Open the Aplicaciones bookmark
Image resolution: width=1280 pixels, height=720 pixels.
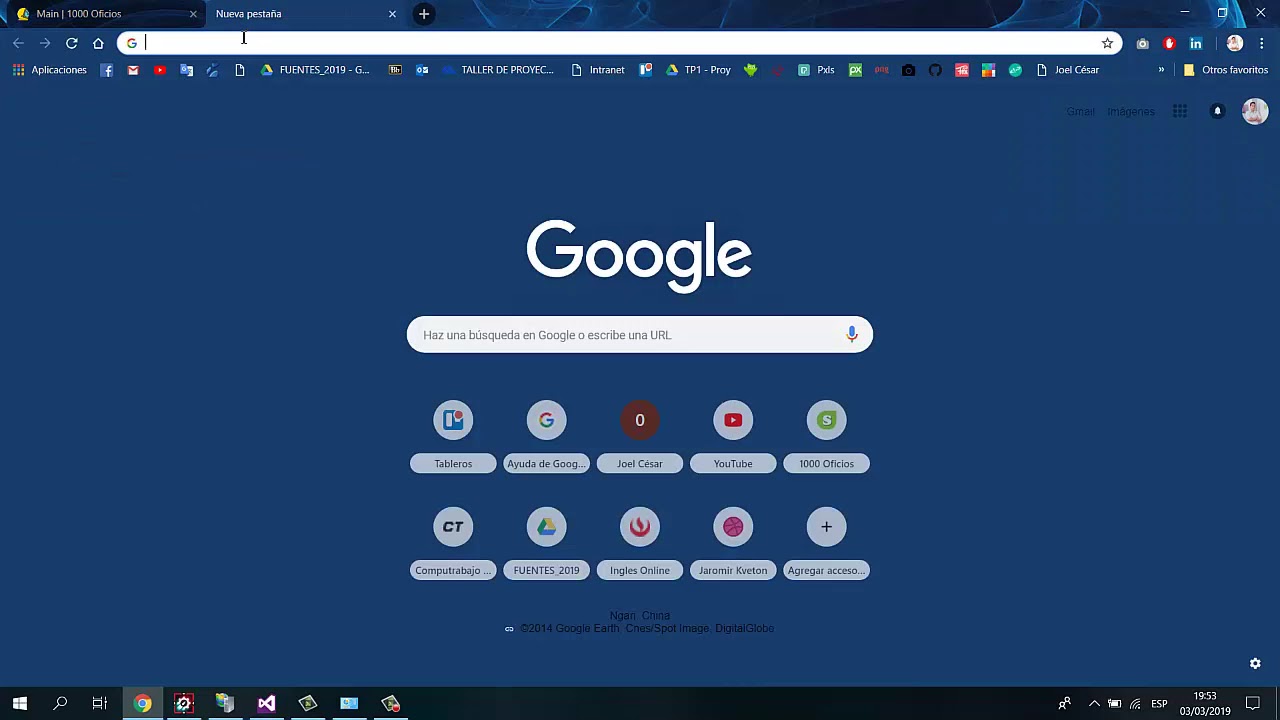(x=49, y=70)
